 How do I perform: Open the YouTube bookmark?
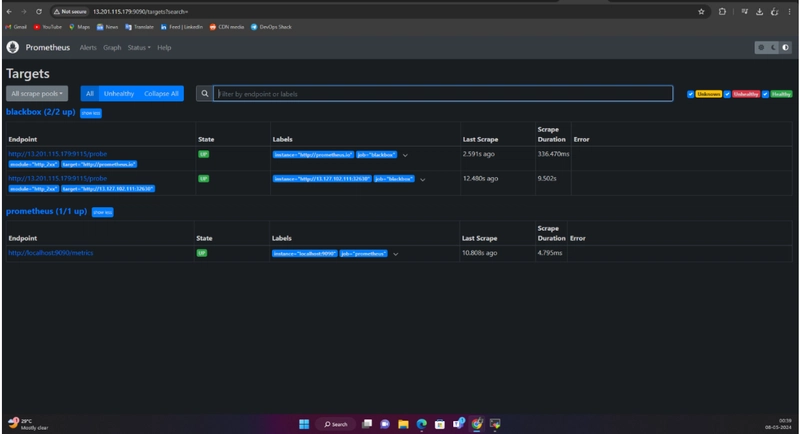47,27
